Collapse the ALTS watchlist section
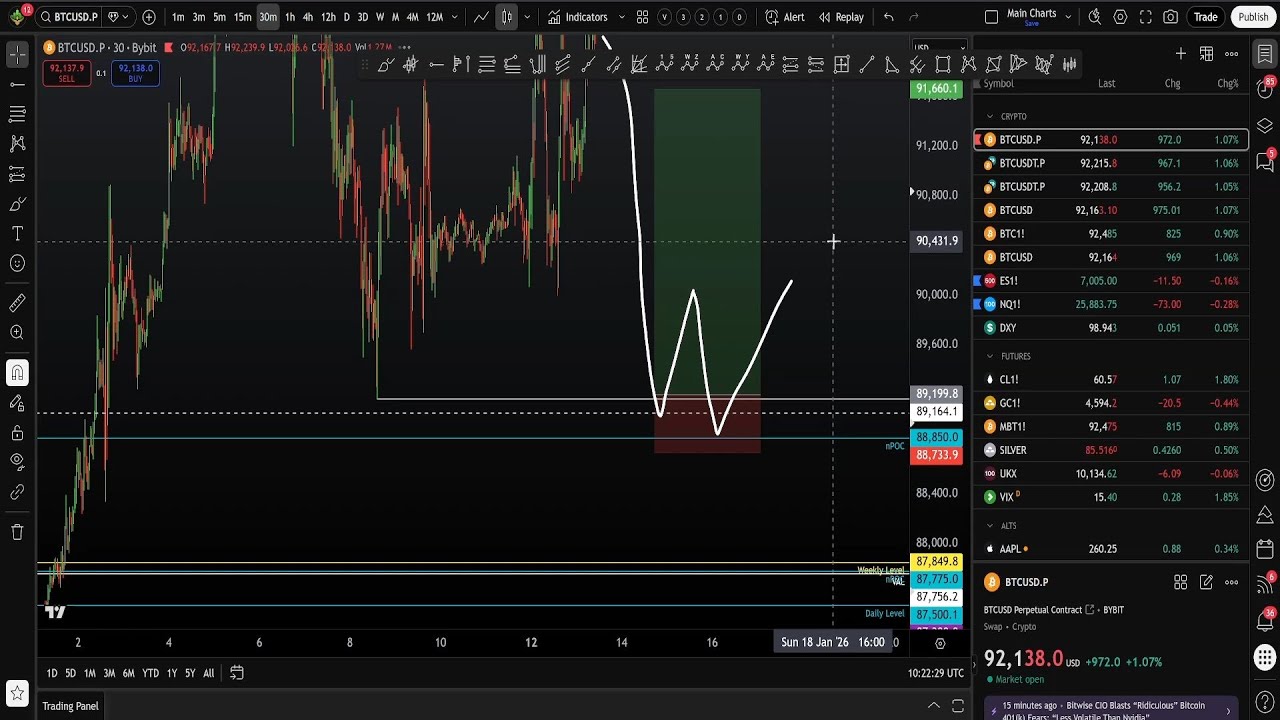This screenshot has height=720, width=1280. 990,525
